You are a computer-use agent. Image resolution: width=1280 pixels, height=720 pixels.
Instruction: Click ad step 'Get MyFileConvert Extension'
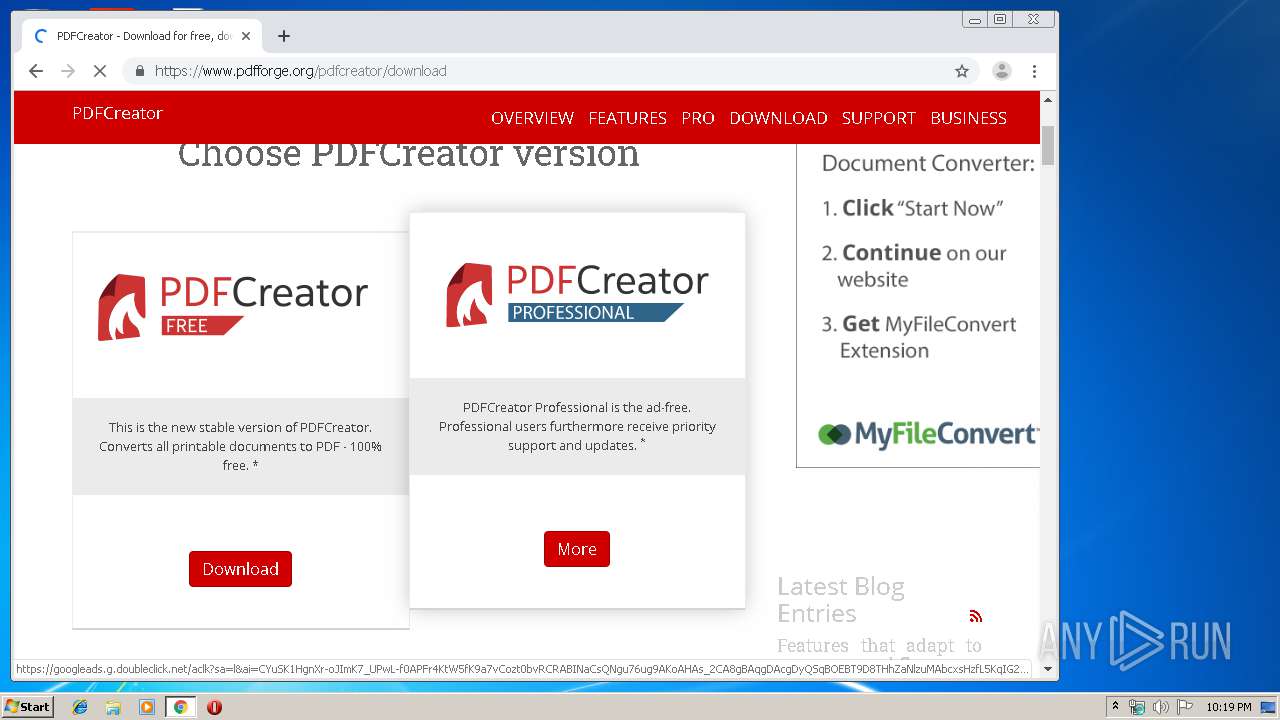pyautogui.click(x=919, y=337)
